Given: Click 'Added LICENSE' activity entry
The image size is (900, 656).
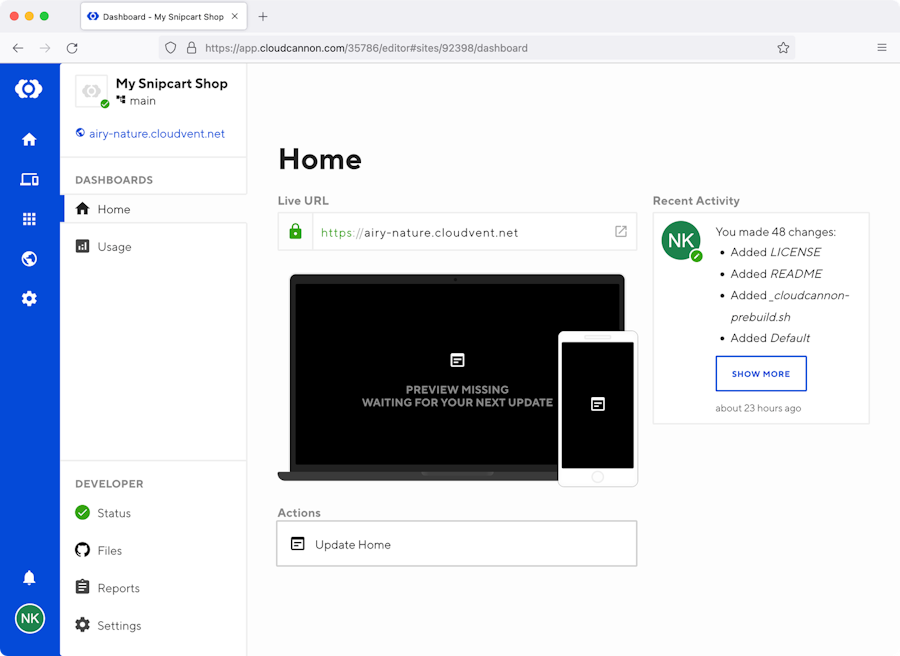Looking at the screenshot, I should tap(775, 252).
